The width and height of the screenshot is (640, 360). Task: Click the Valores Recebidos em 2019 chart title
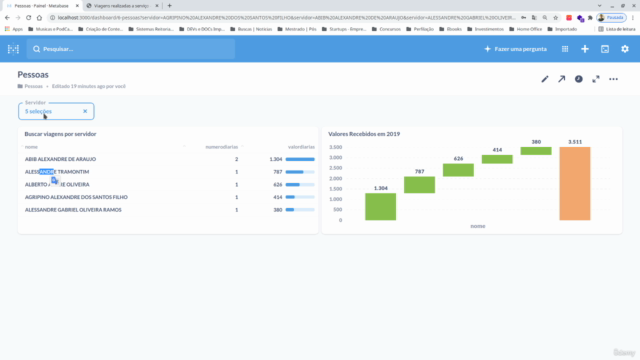point(364,134)
